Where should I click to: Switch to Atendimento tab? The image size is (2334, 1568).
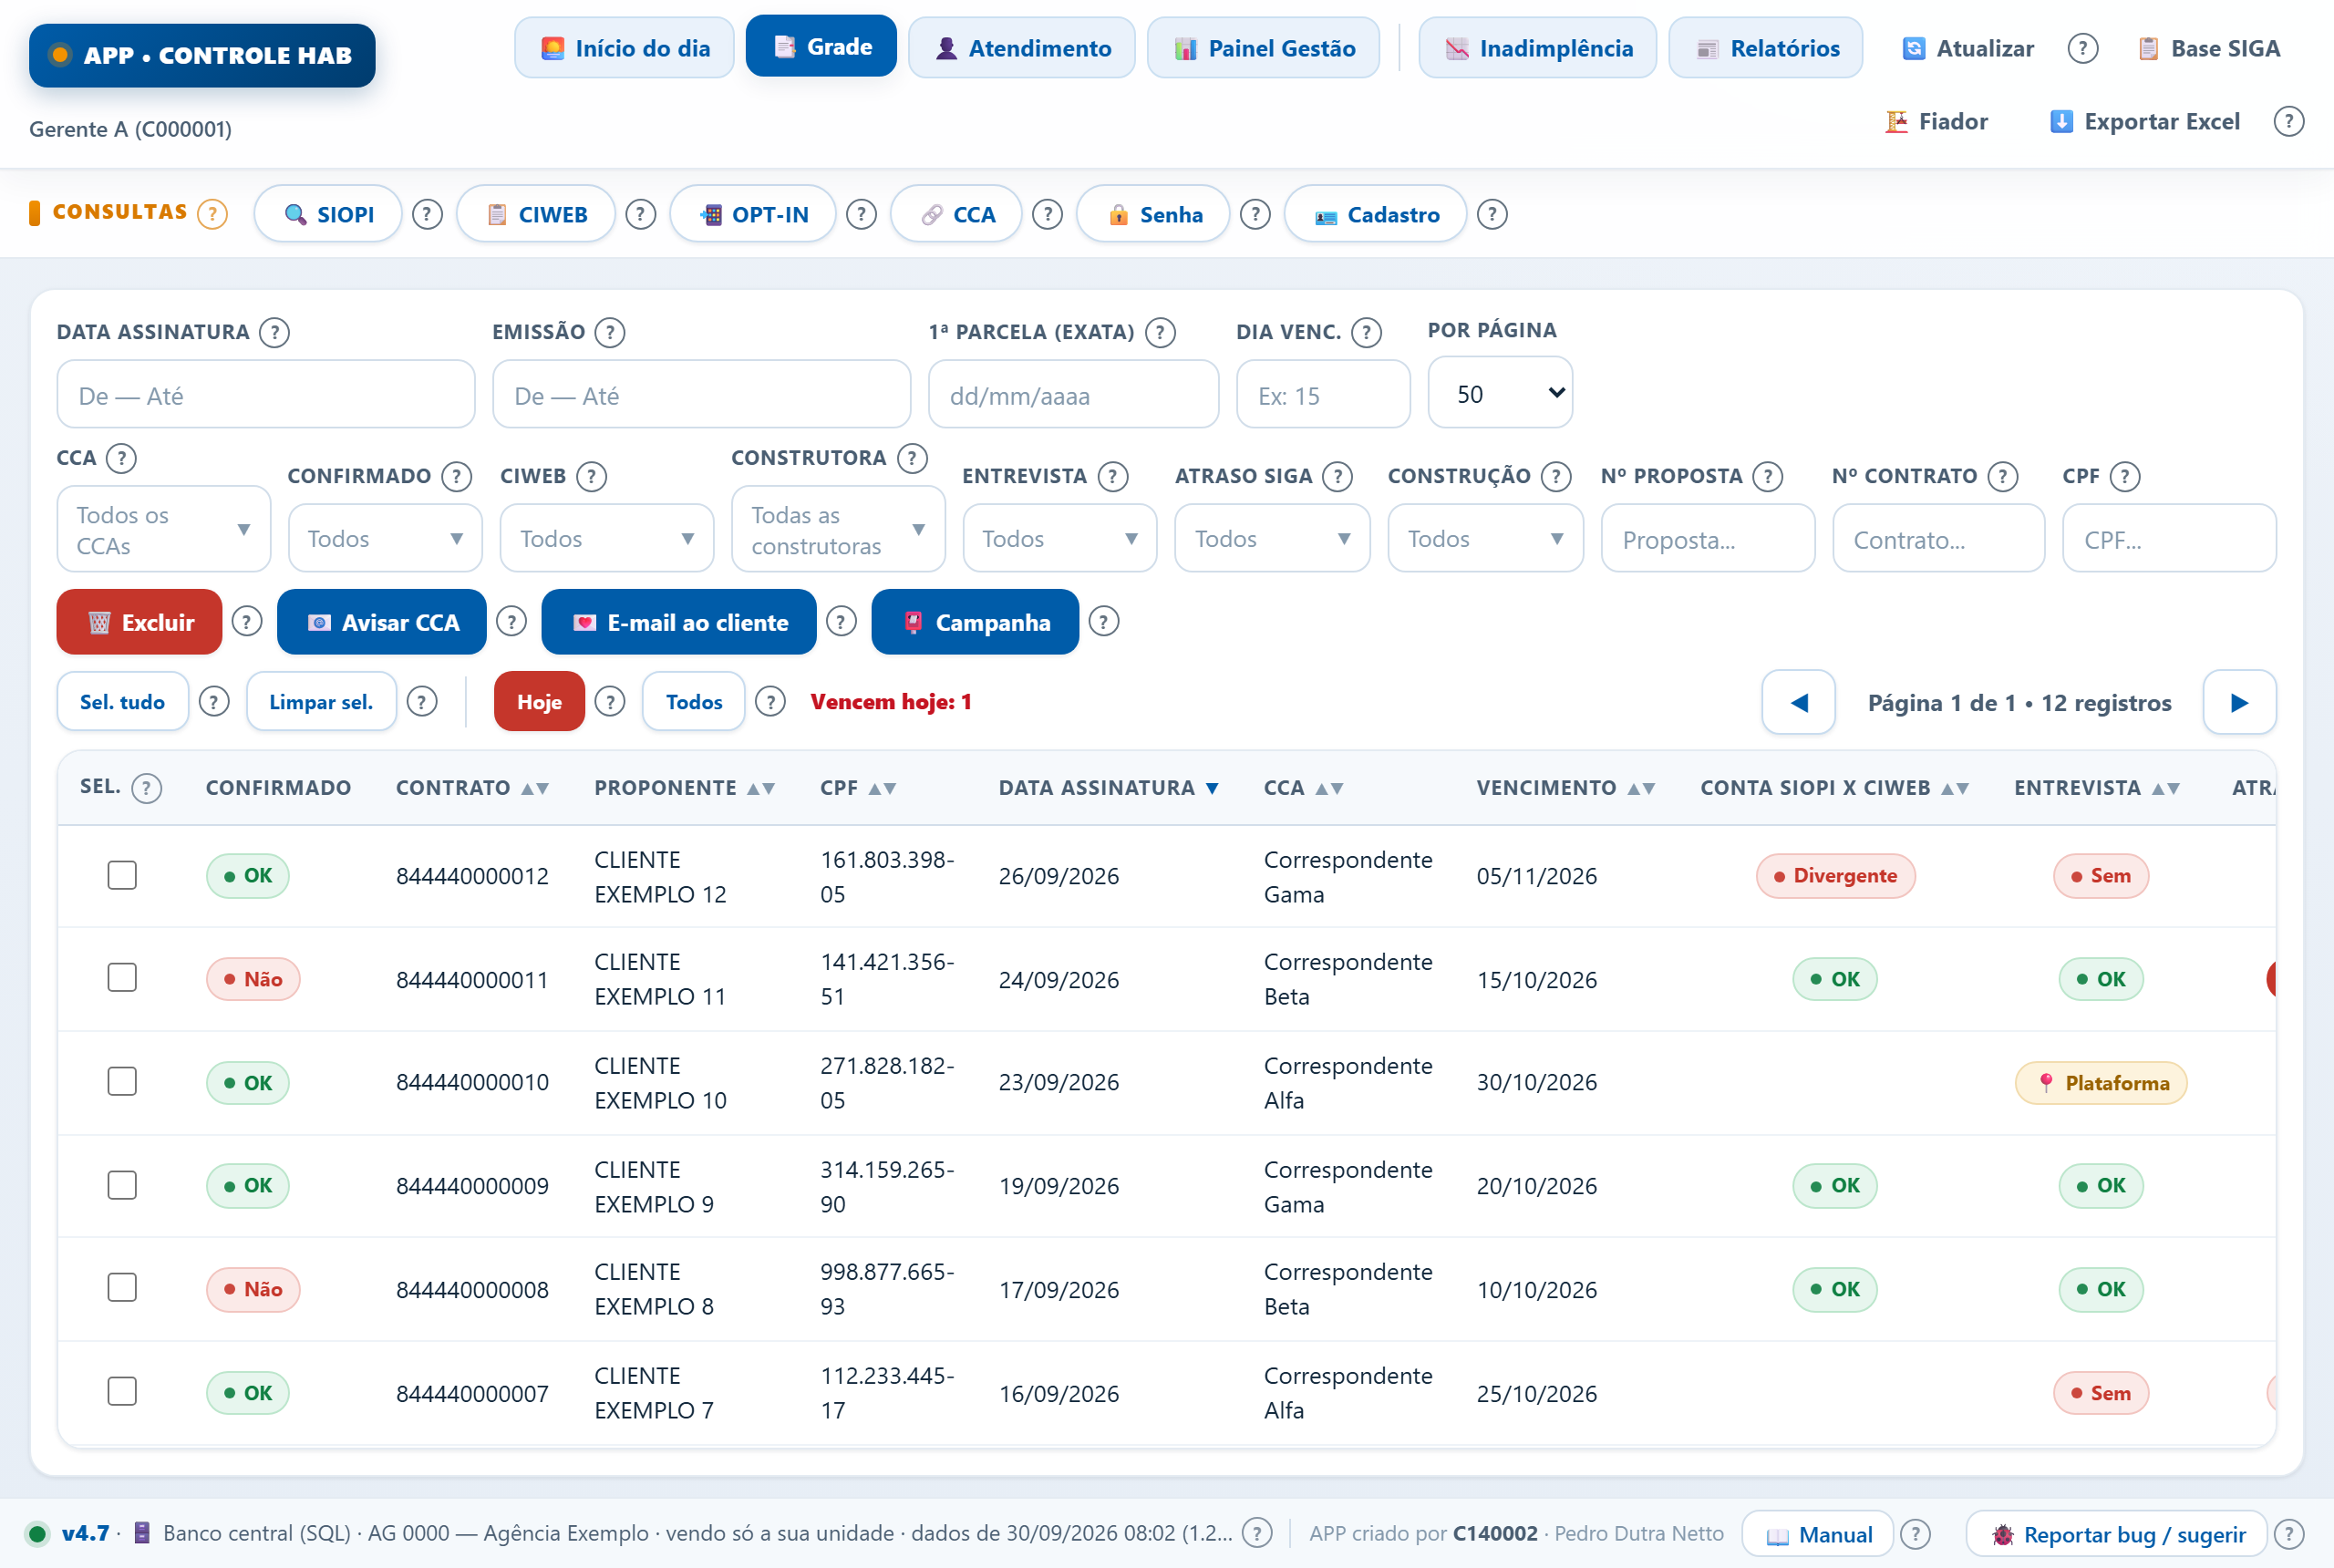pyautogui.click(x=1021, y=48)
